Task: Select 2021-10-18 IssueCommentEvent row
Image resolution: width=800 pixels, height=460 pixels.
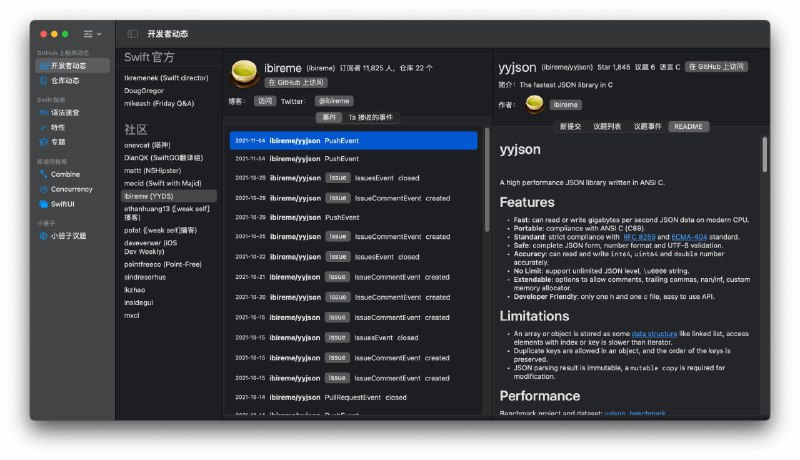Action: [x=354, y=318]
